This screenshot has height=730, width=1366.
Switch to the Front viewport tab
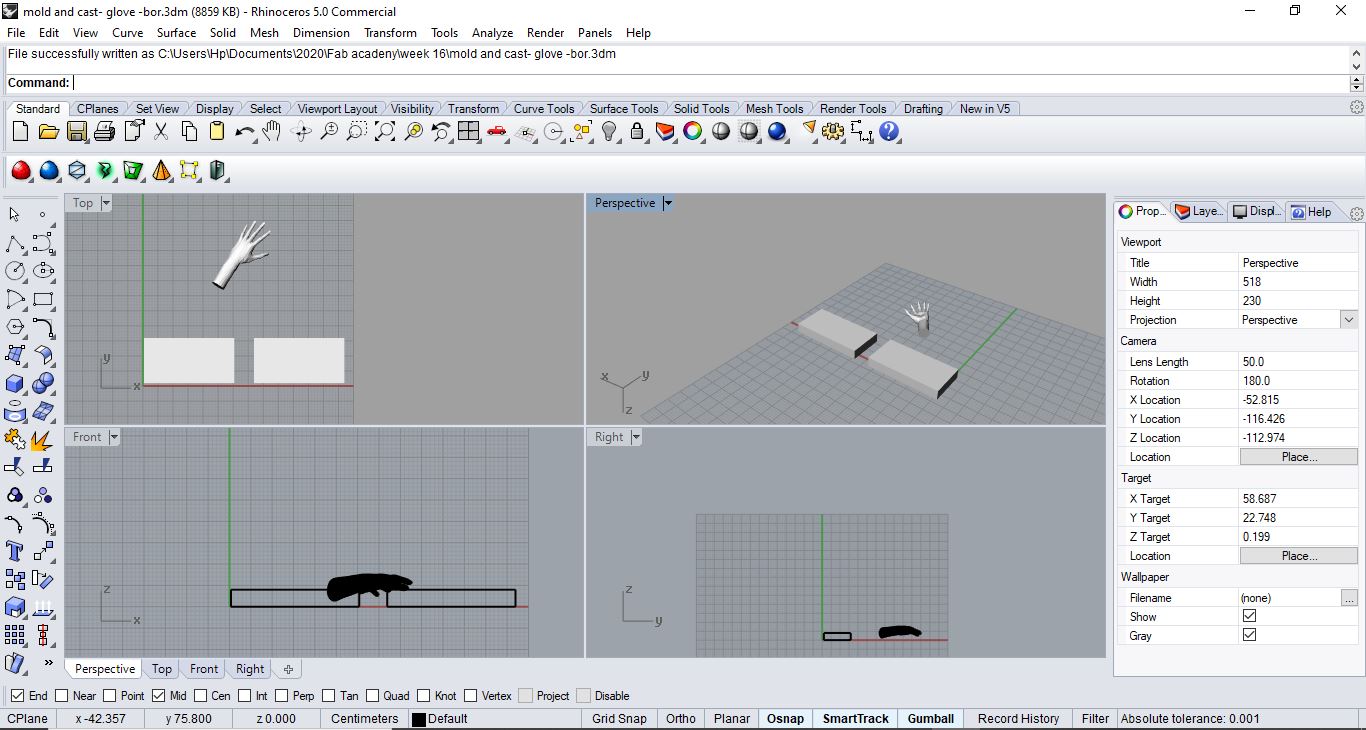tap(204, 669)
